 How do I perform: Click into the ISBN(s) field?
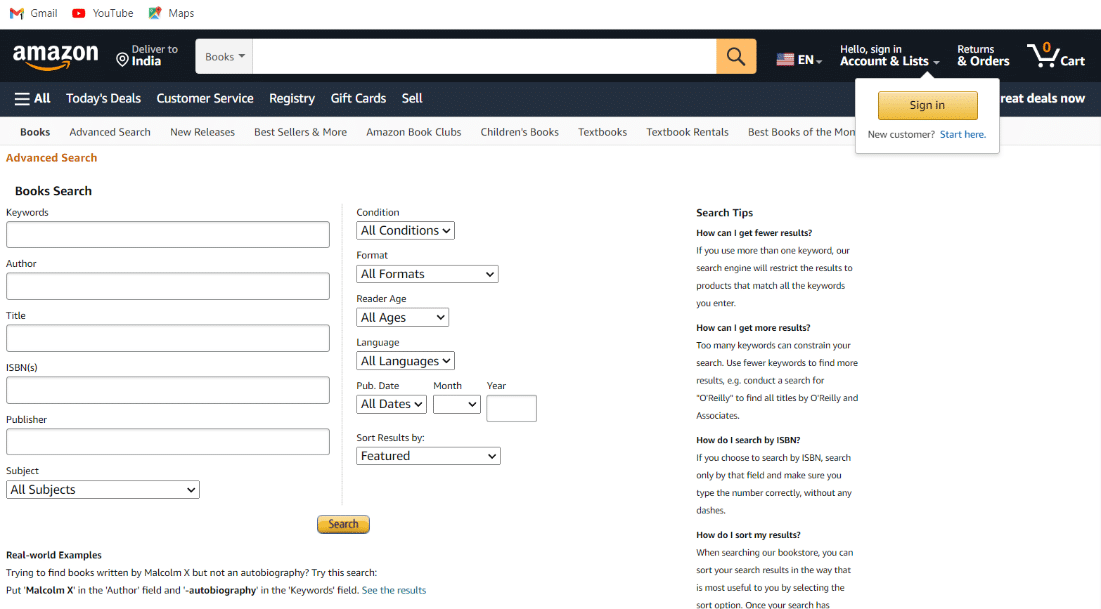tap(168, 390)
